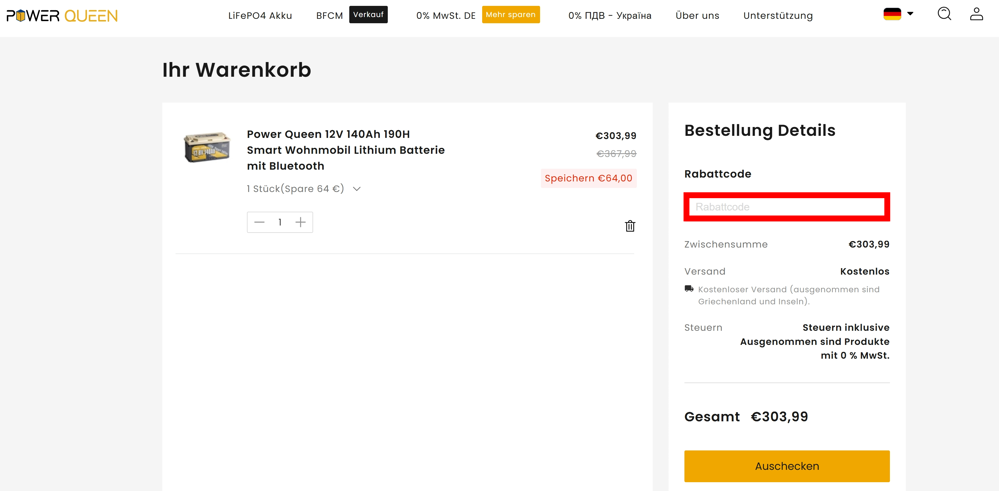Click the Auschecken button
The height and width of the screenshot is (491, 999).
click(x=787, y=466)
